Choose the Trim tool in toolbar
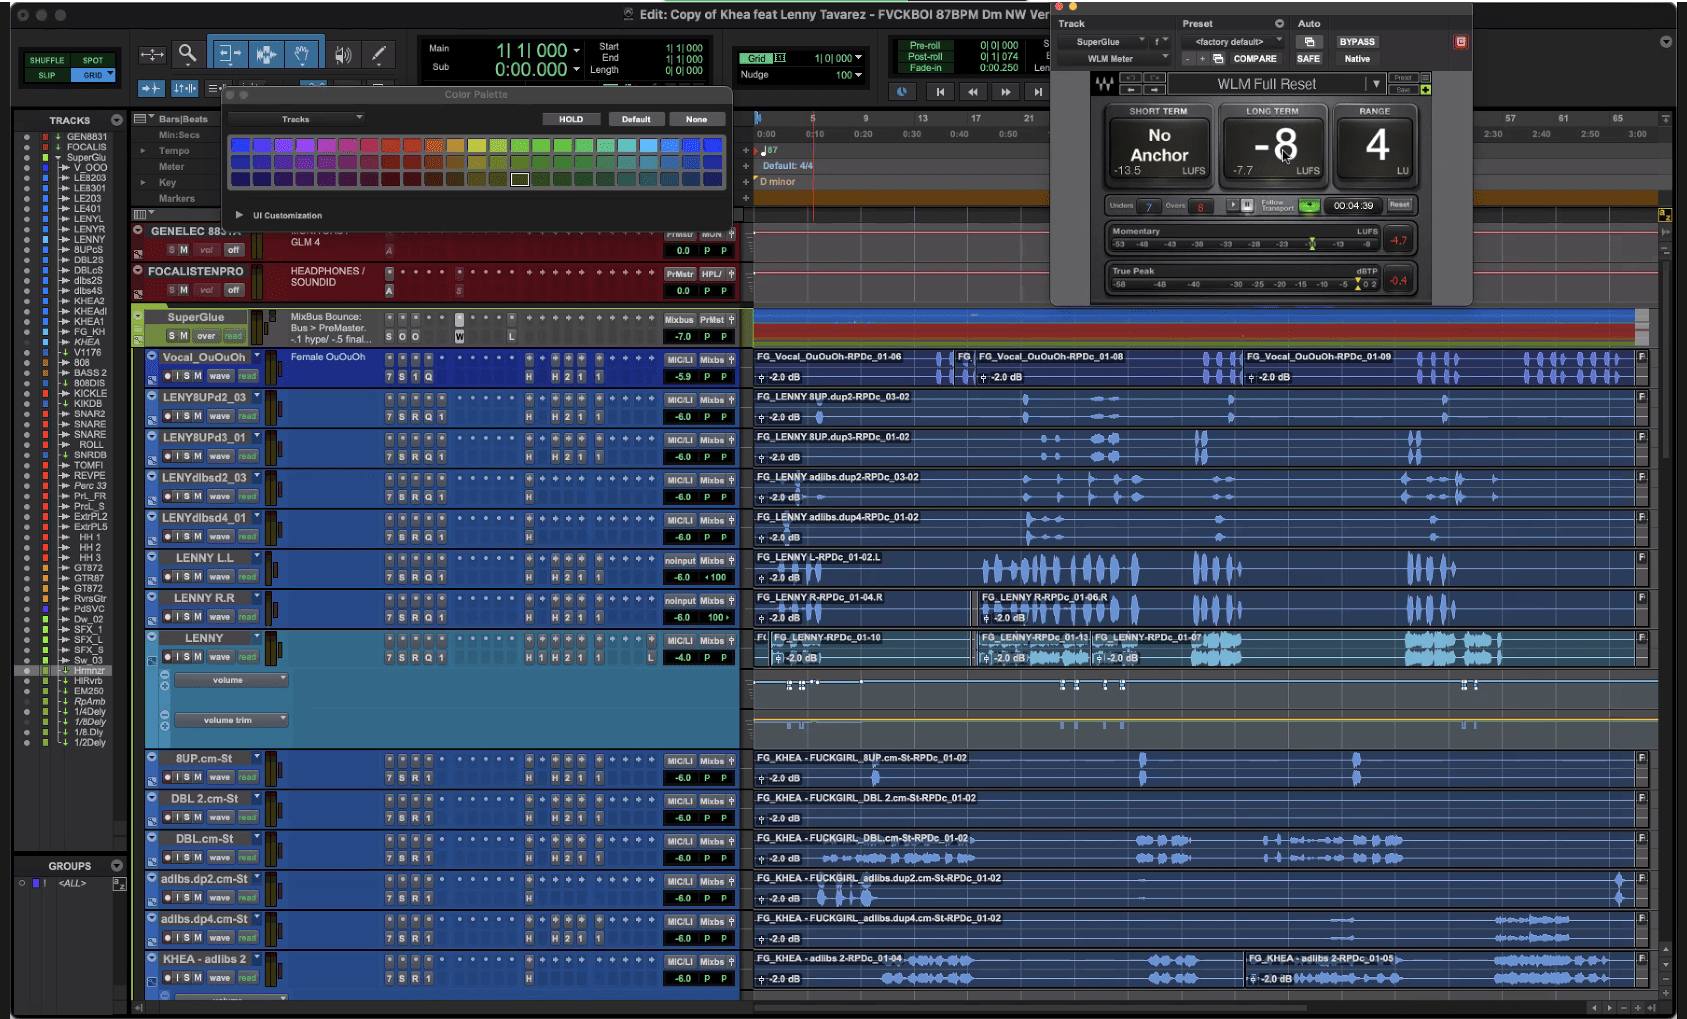 click(229, 54)
